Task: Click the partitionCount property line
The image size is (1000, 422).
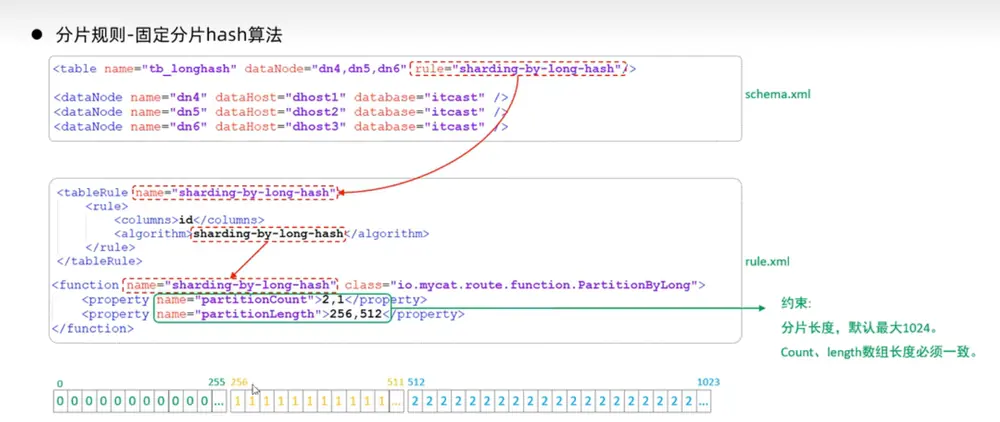Action: (x=254, y=300)
